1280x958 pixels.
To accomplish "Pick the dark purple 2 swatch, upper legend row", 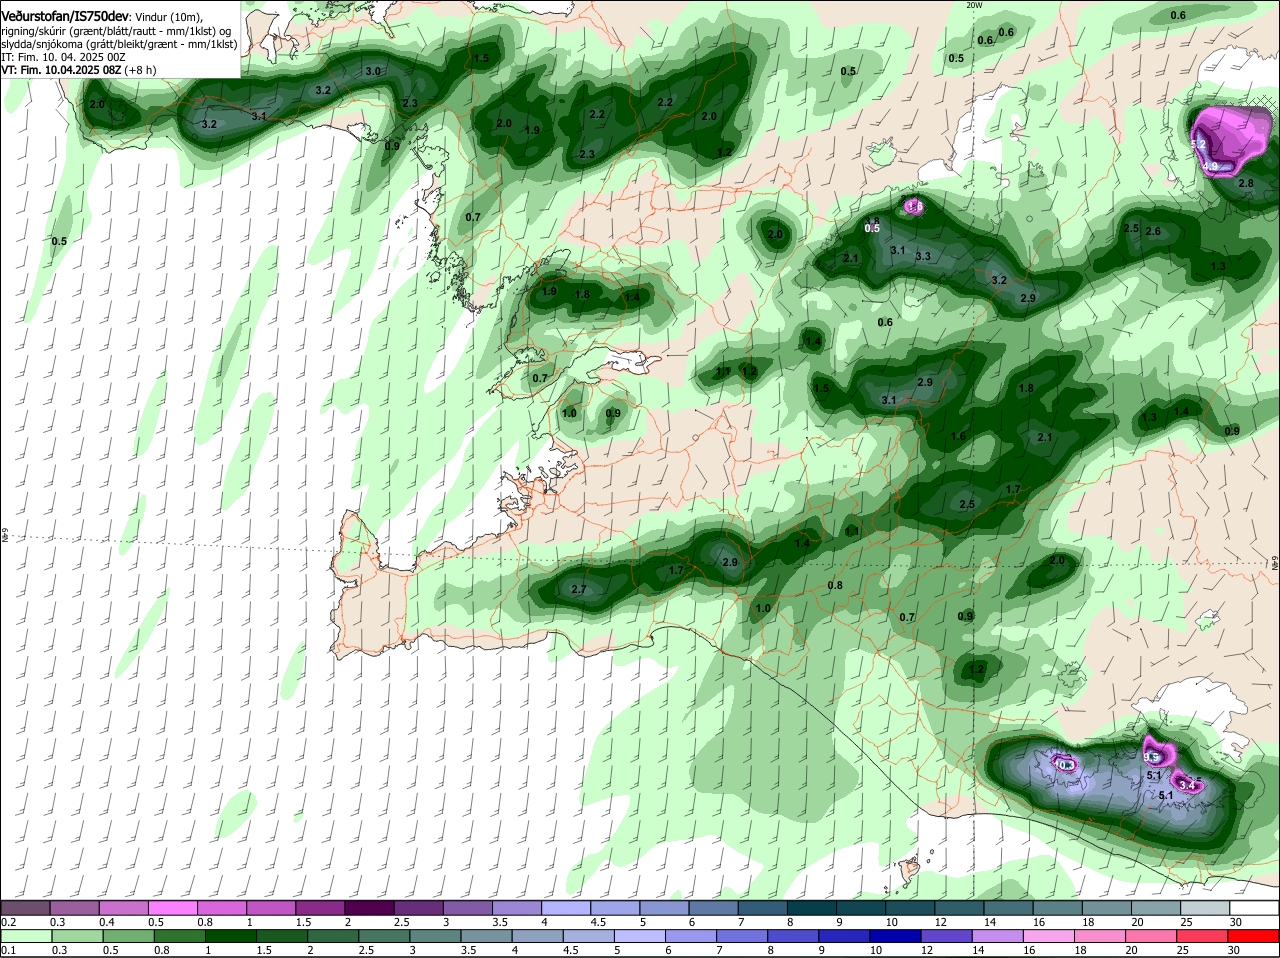I will tap(368, 907).
